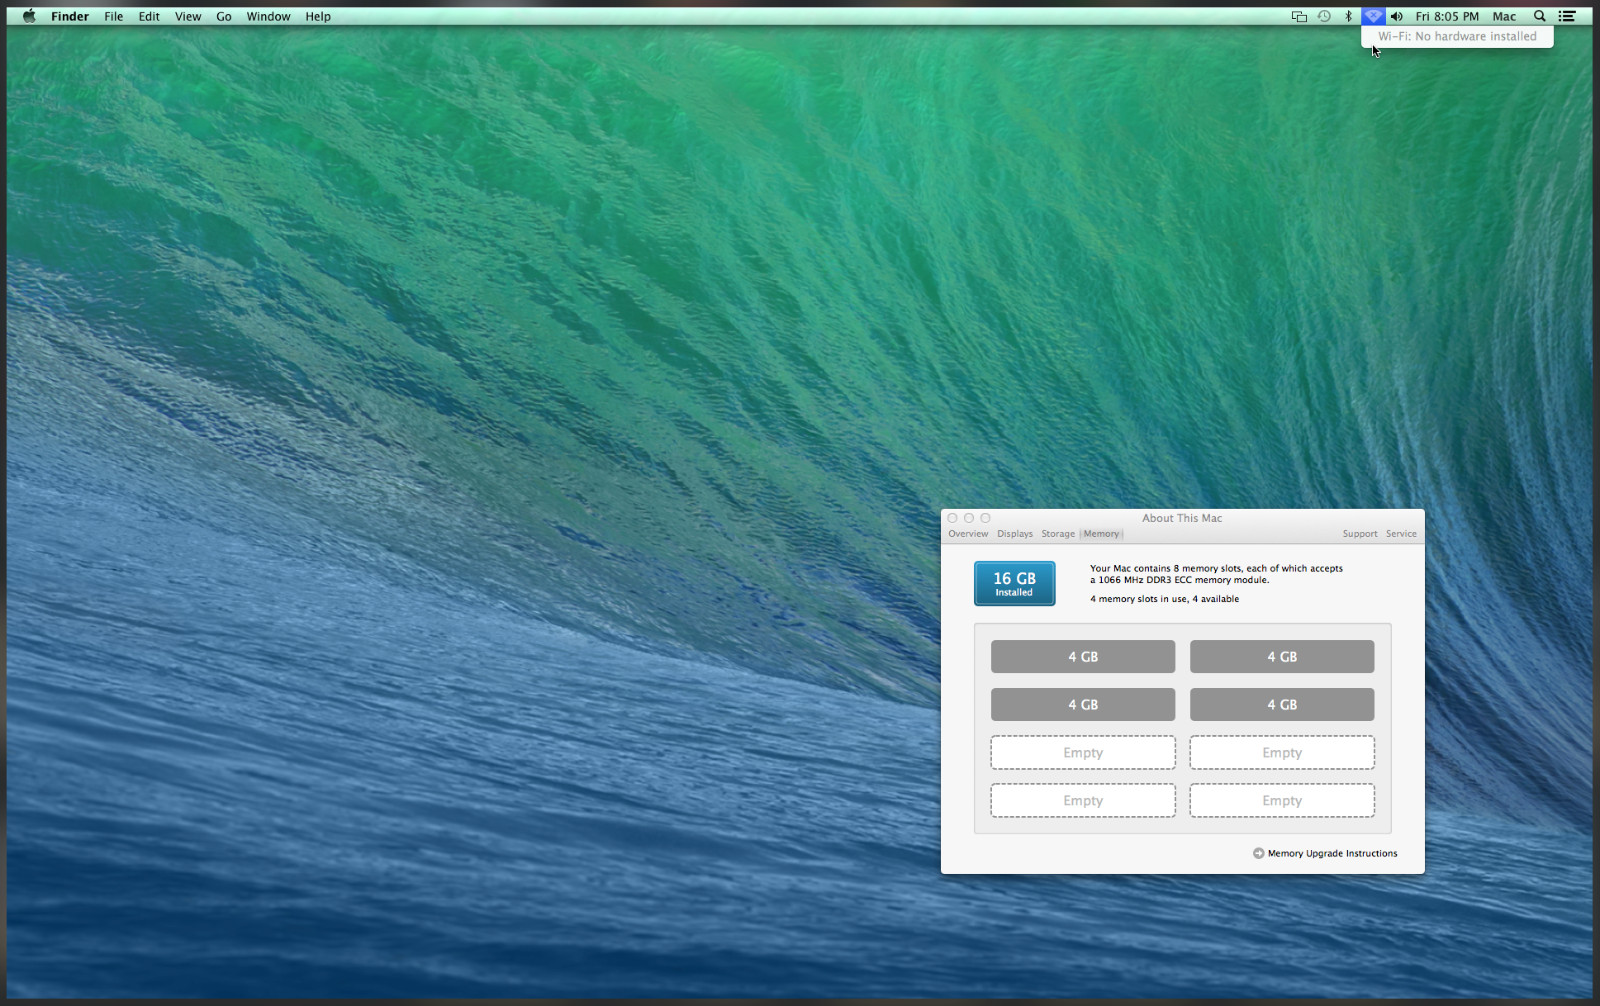
Task: Open the Mac user menu
Action: click(1504, 16)
